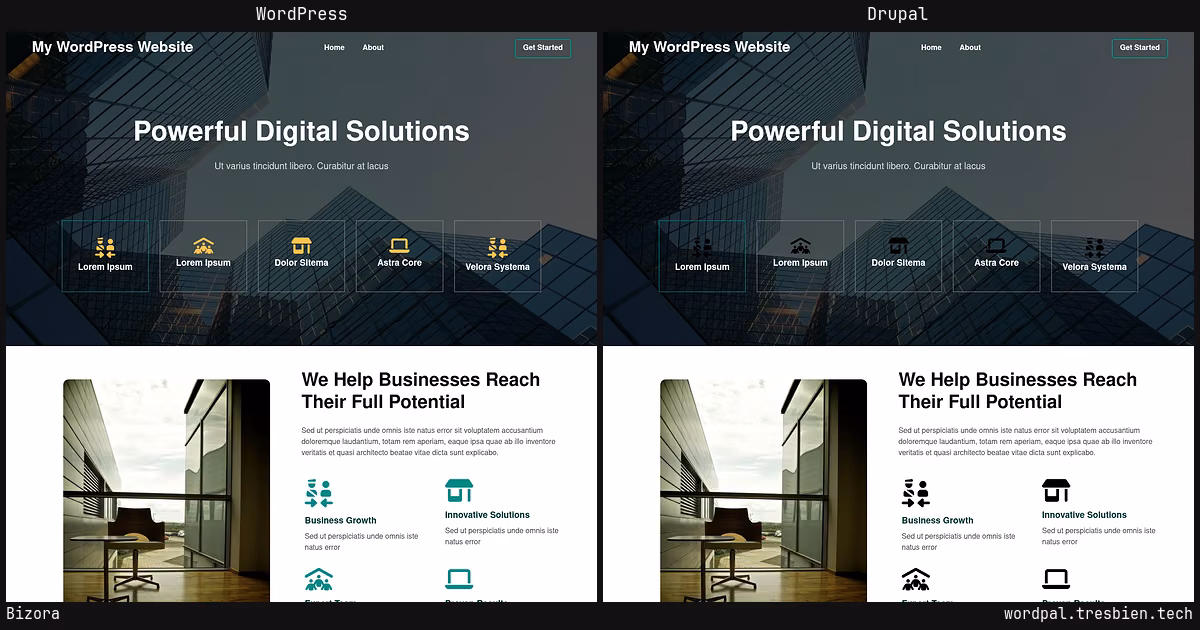Image resolution: width=1200 pixels, height=630 pixels.
Task: Select the Dolor Sitema label in WordPress panel
Action: click(x=301, y=263)
